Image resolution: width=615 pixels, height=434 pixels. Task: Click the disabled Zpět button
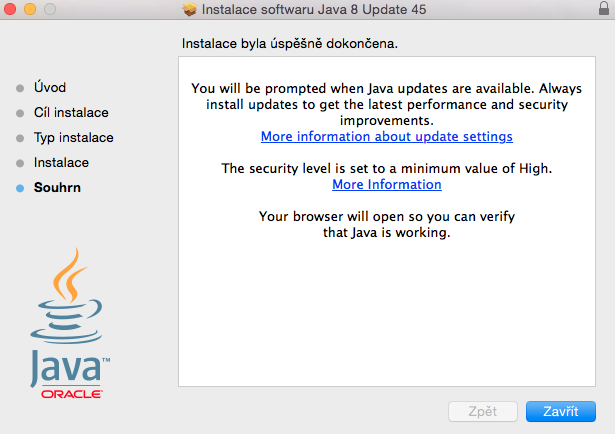click(x=482, y=411)
